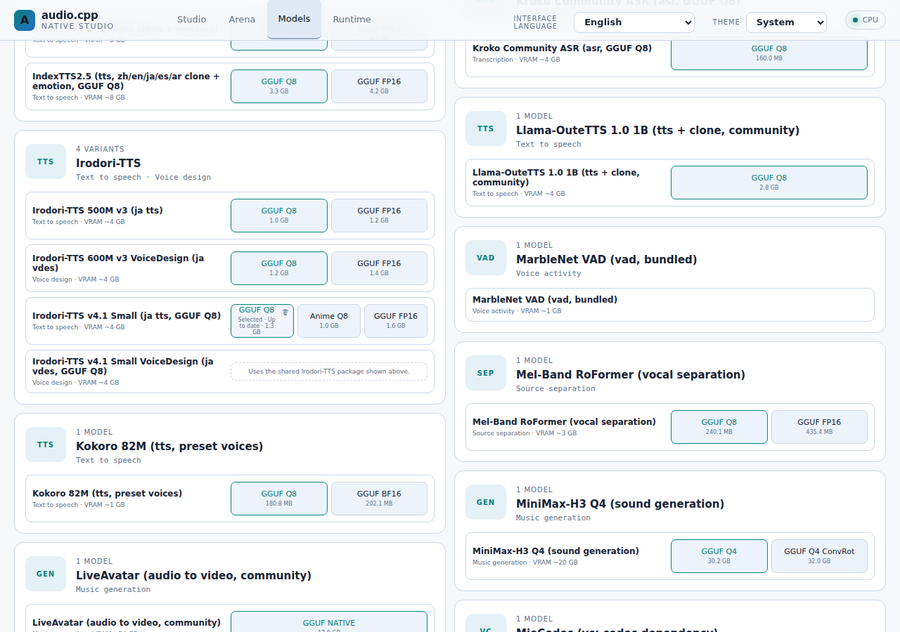Select Anime Q8 variant for Irodori-TTS v4.1
This screenshot has height=632, width=900.
[329, 321]
